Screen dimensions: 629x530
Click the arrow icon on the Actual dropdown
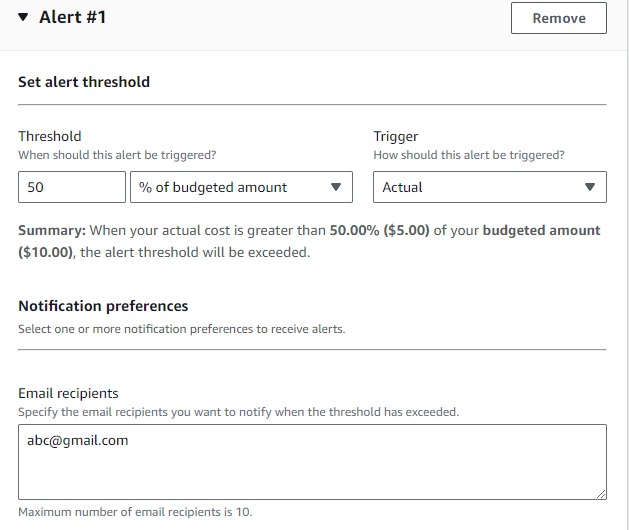point(589,187)
